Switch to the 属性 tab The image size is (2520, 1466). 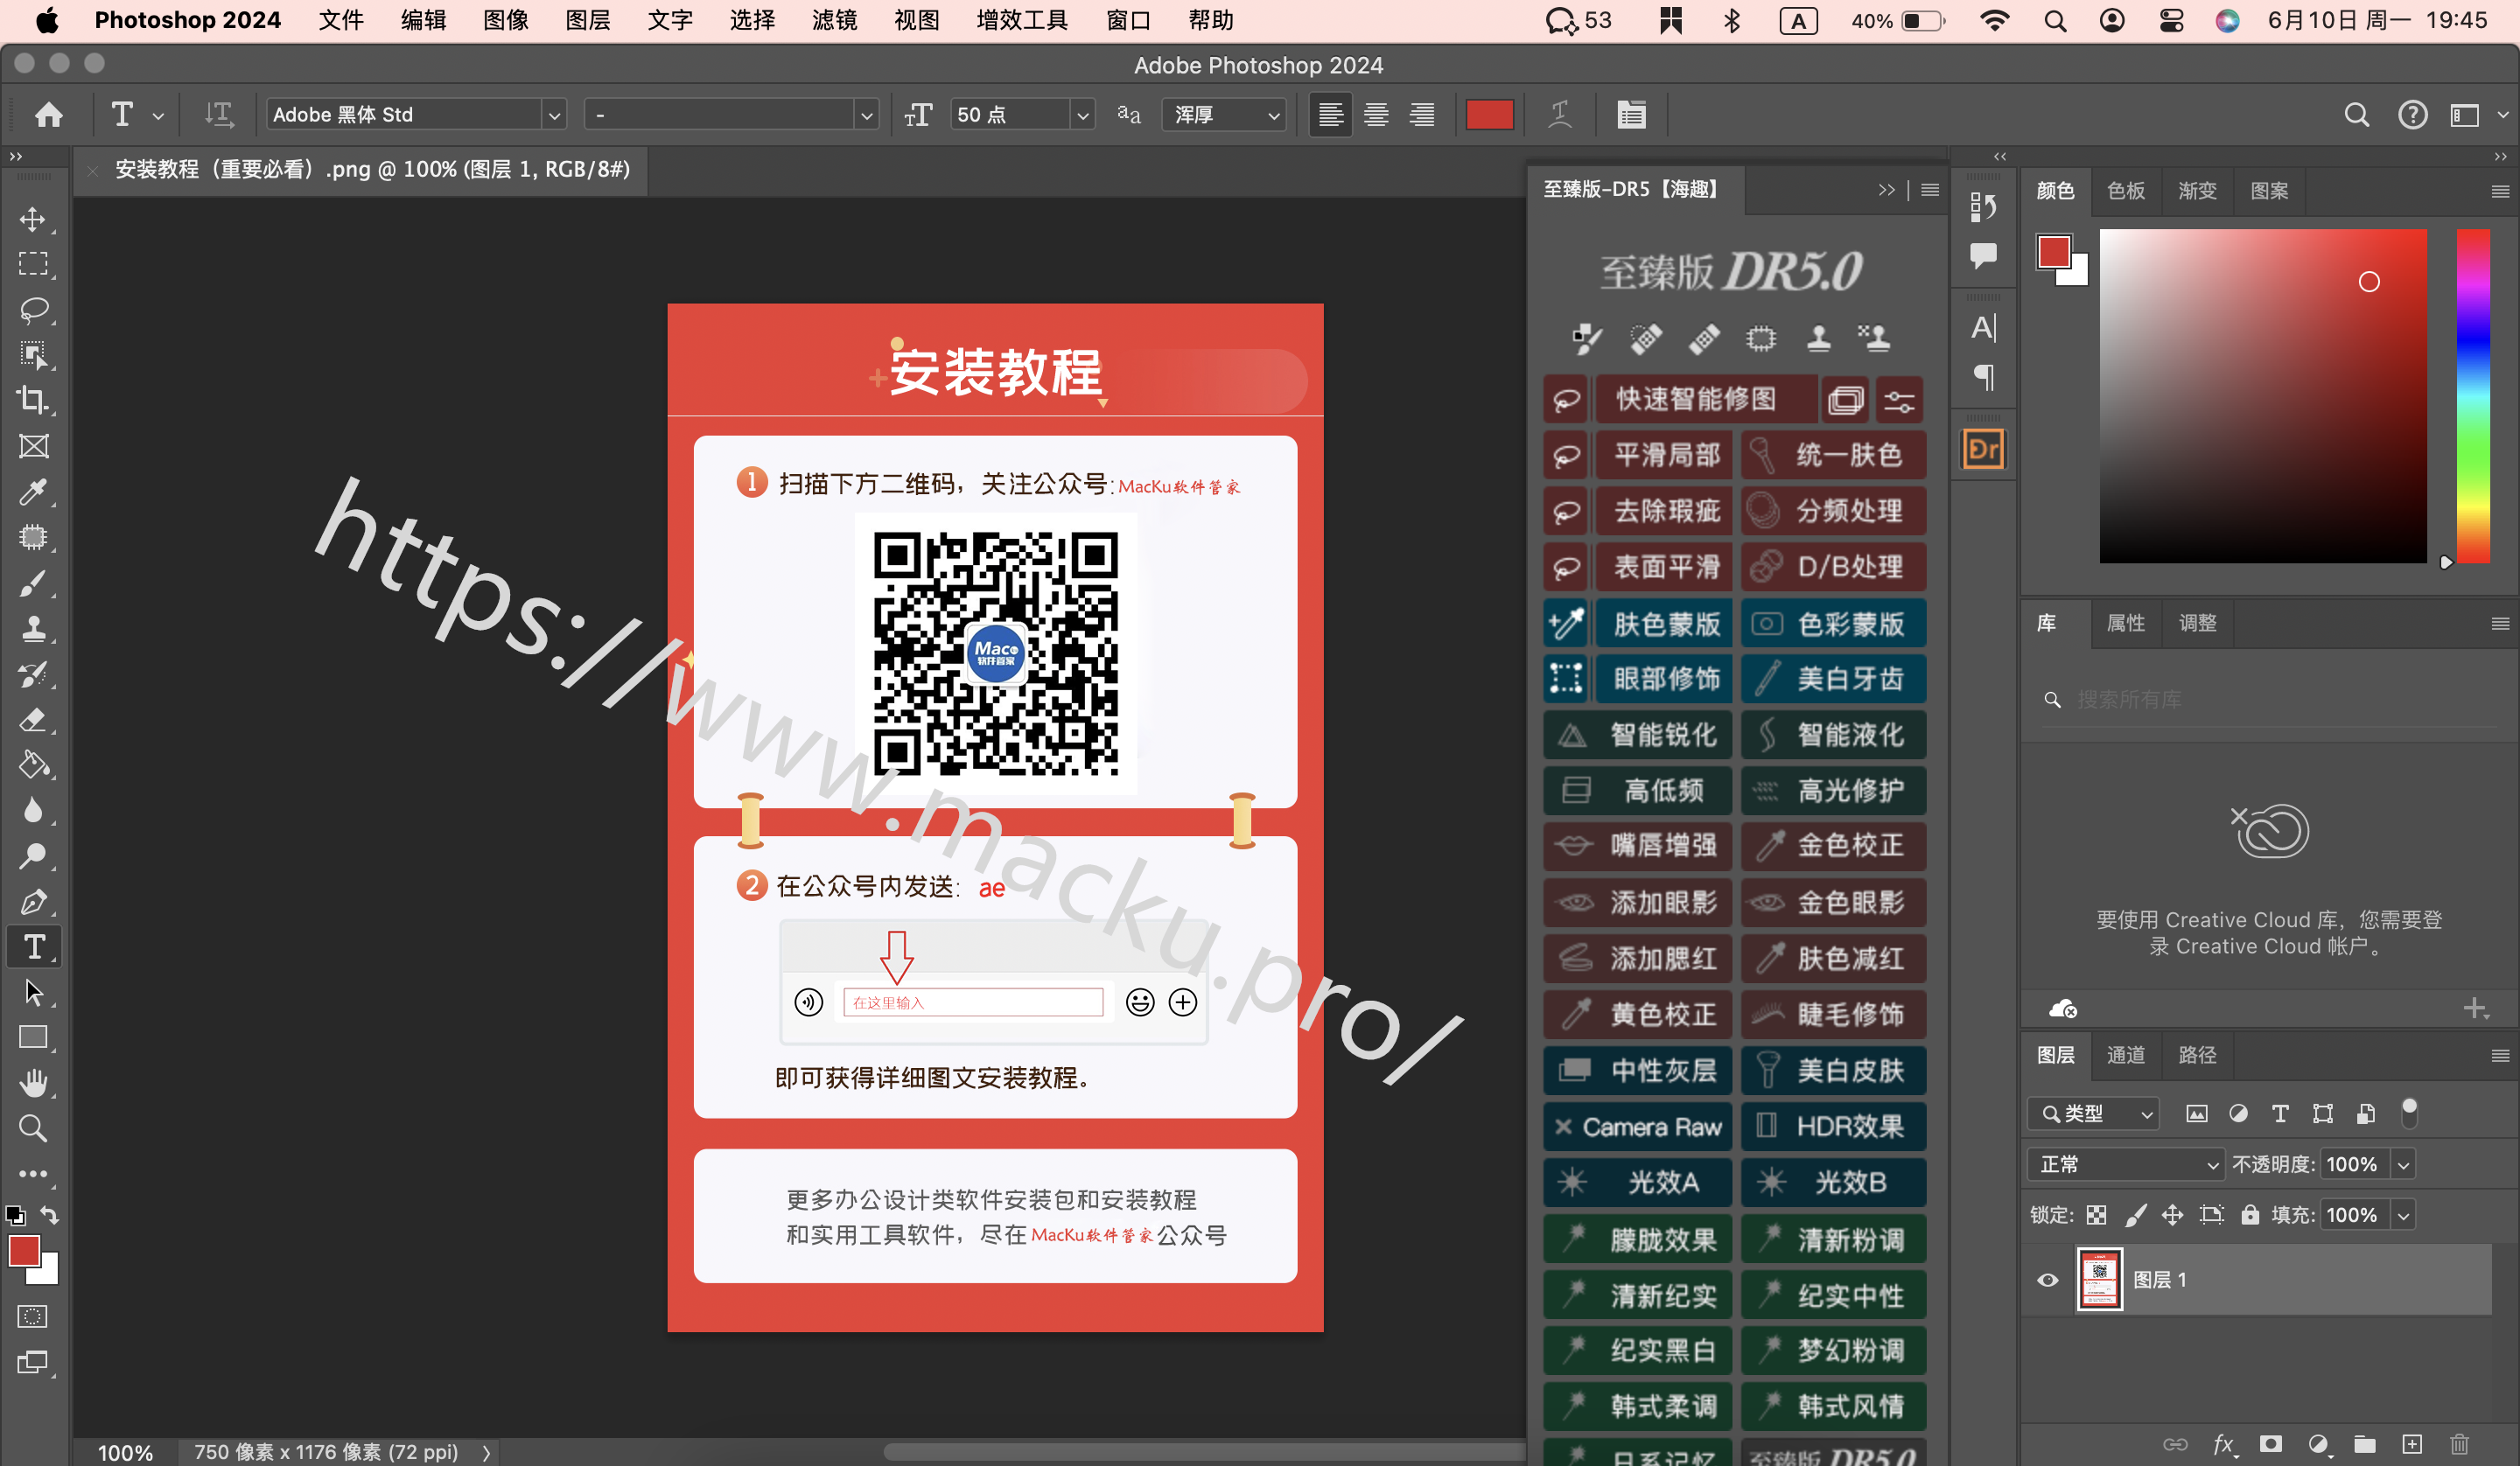(2126, 623)
